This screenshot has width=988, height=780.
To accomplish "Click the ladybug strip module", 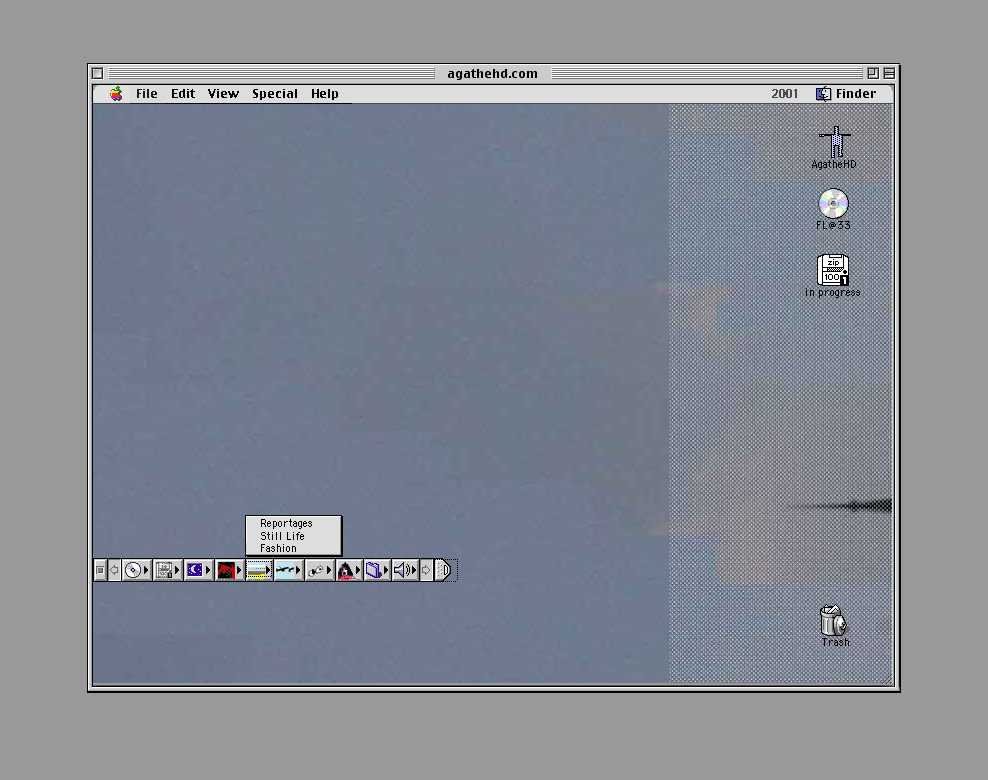I will coord(319,570).
